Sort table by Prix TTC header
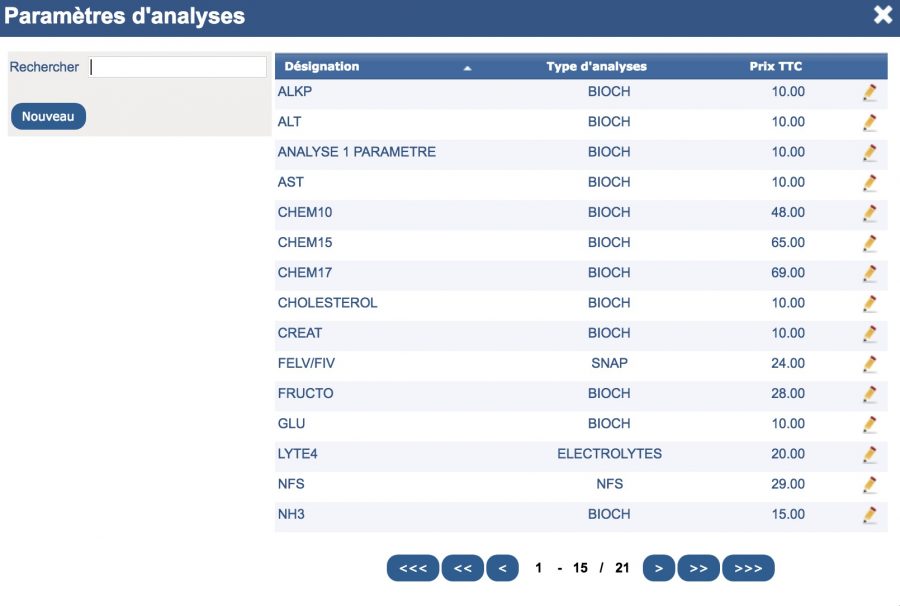Image resolution: width=900 pixels, height=606 pixels. [775, 67]
